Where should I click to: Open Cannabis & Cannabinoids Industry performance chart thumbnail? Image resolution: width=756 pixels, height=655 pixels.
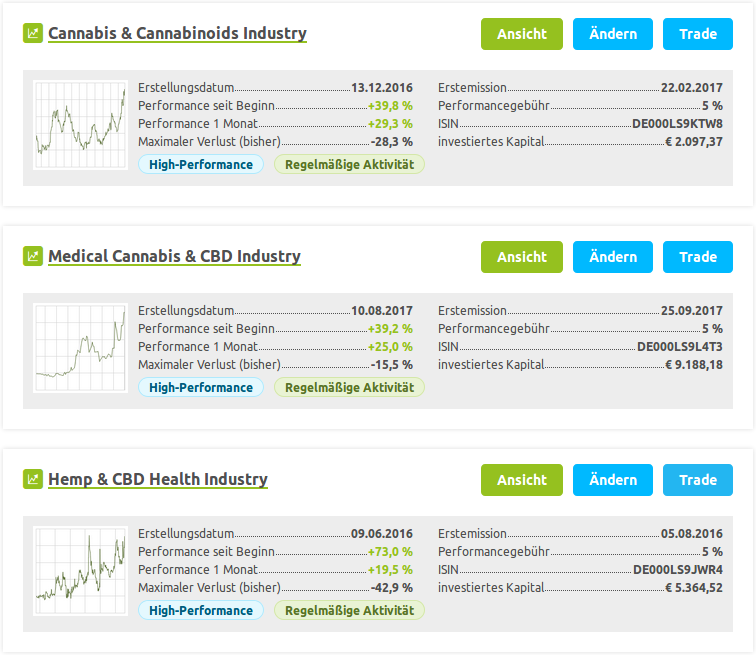coord(80,127)
